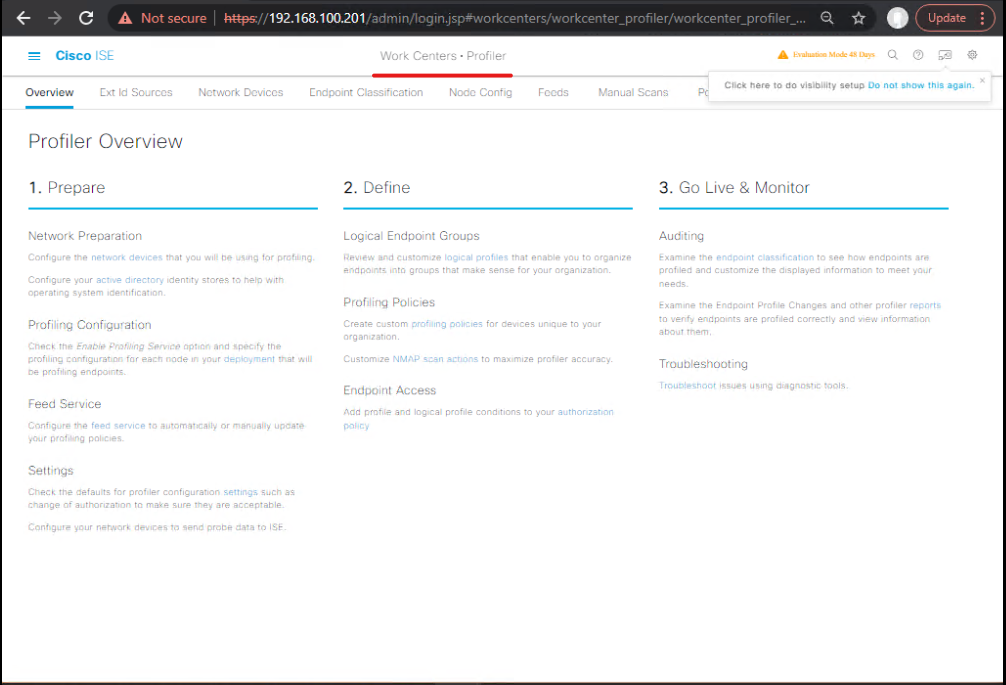
Task: Click the ISE visibility setup monitor icon
Action: tap(945, 55)
